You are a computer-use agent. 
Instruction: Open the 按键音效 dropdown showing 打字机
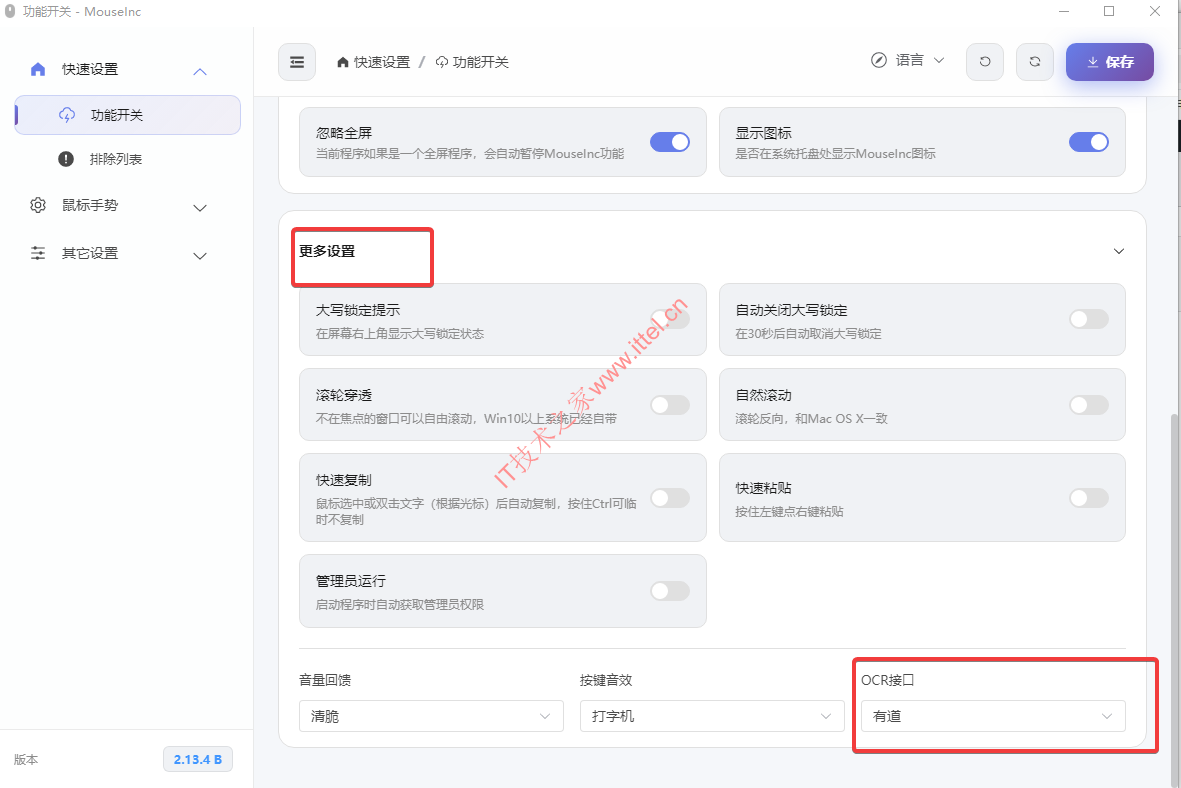712,716
